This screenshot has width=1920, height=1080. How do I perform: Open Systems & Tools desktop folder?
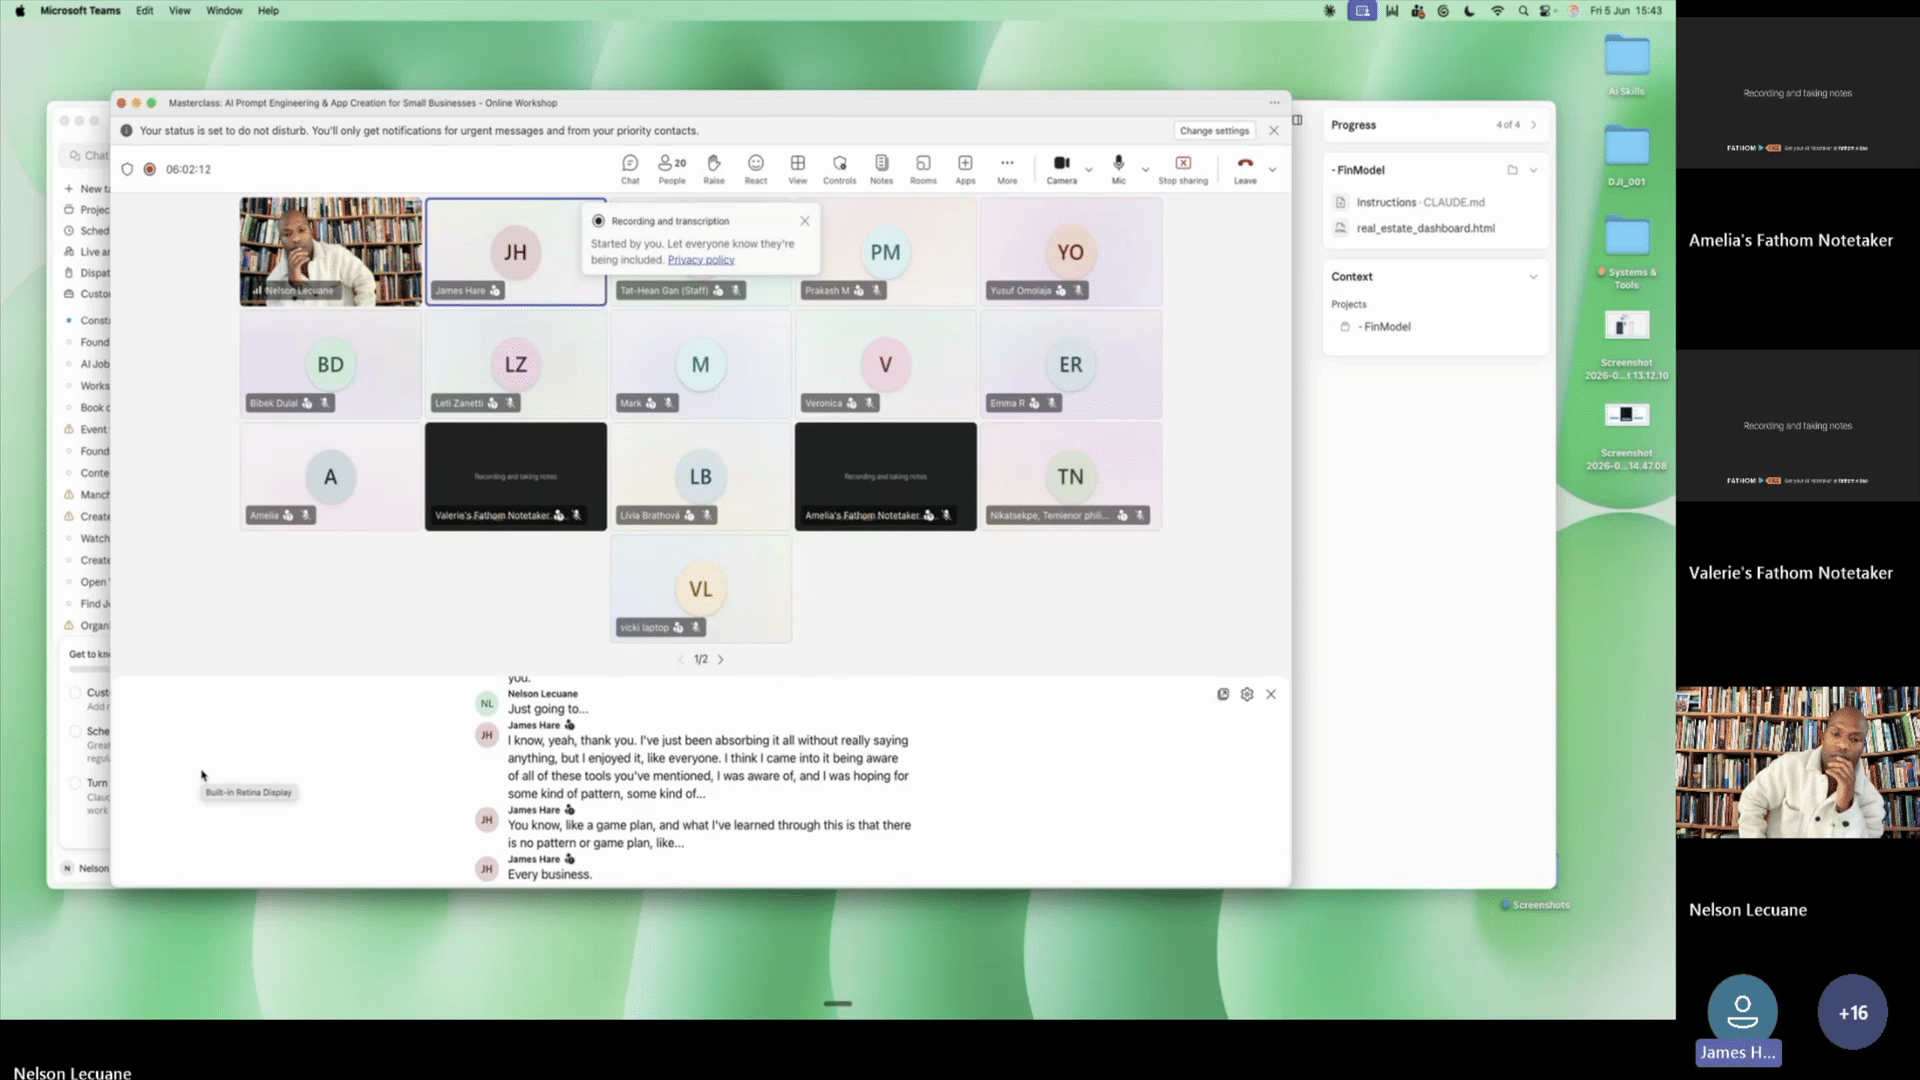[1627, 253]
